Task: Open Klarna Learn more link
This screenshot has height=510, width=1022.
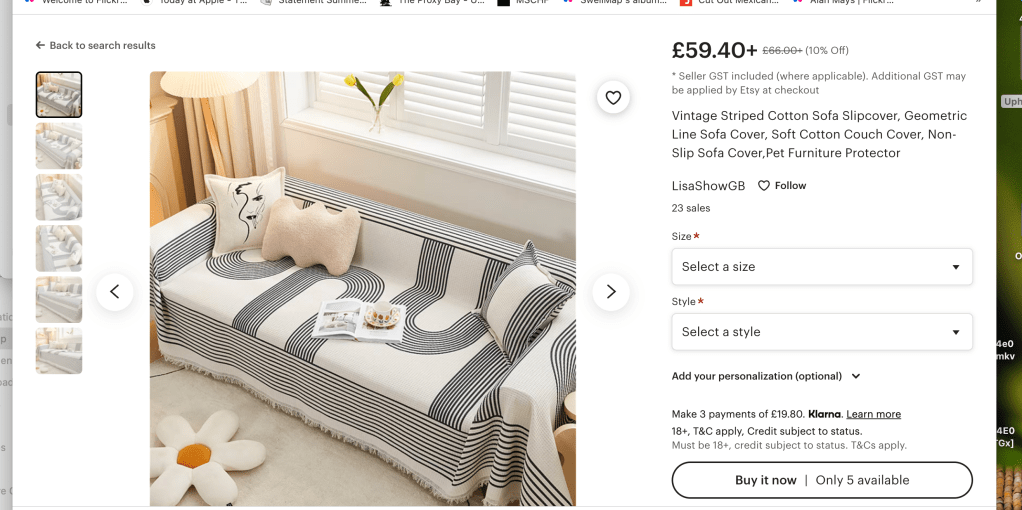Action: 873,414
